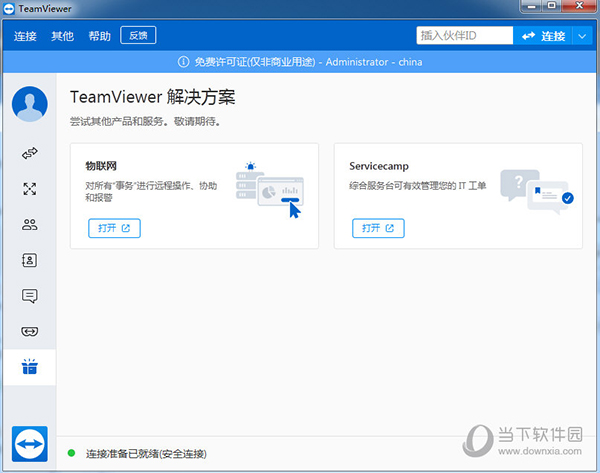This screenshot has width=600, height=473.
Task: Select the Remote Control arrows sidebar icon
Action: pyautogui.click(x=29, y=153)
